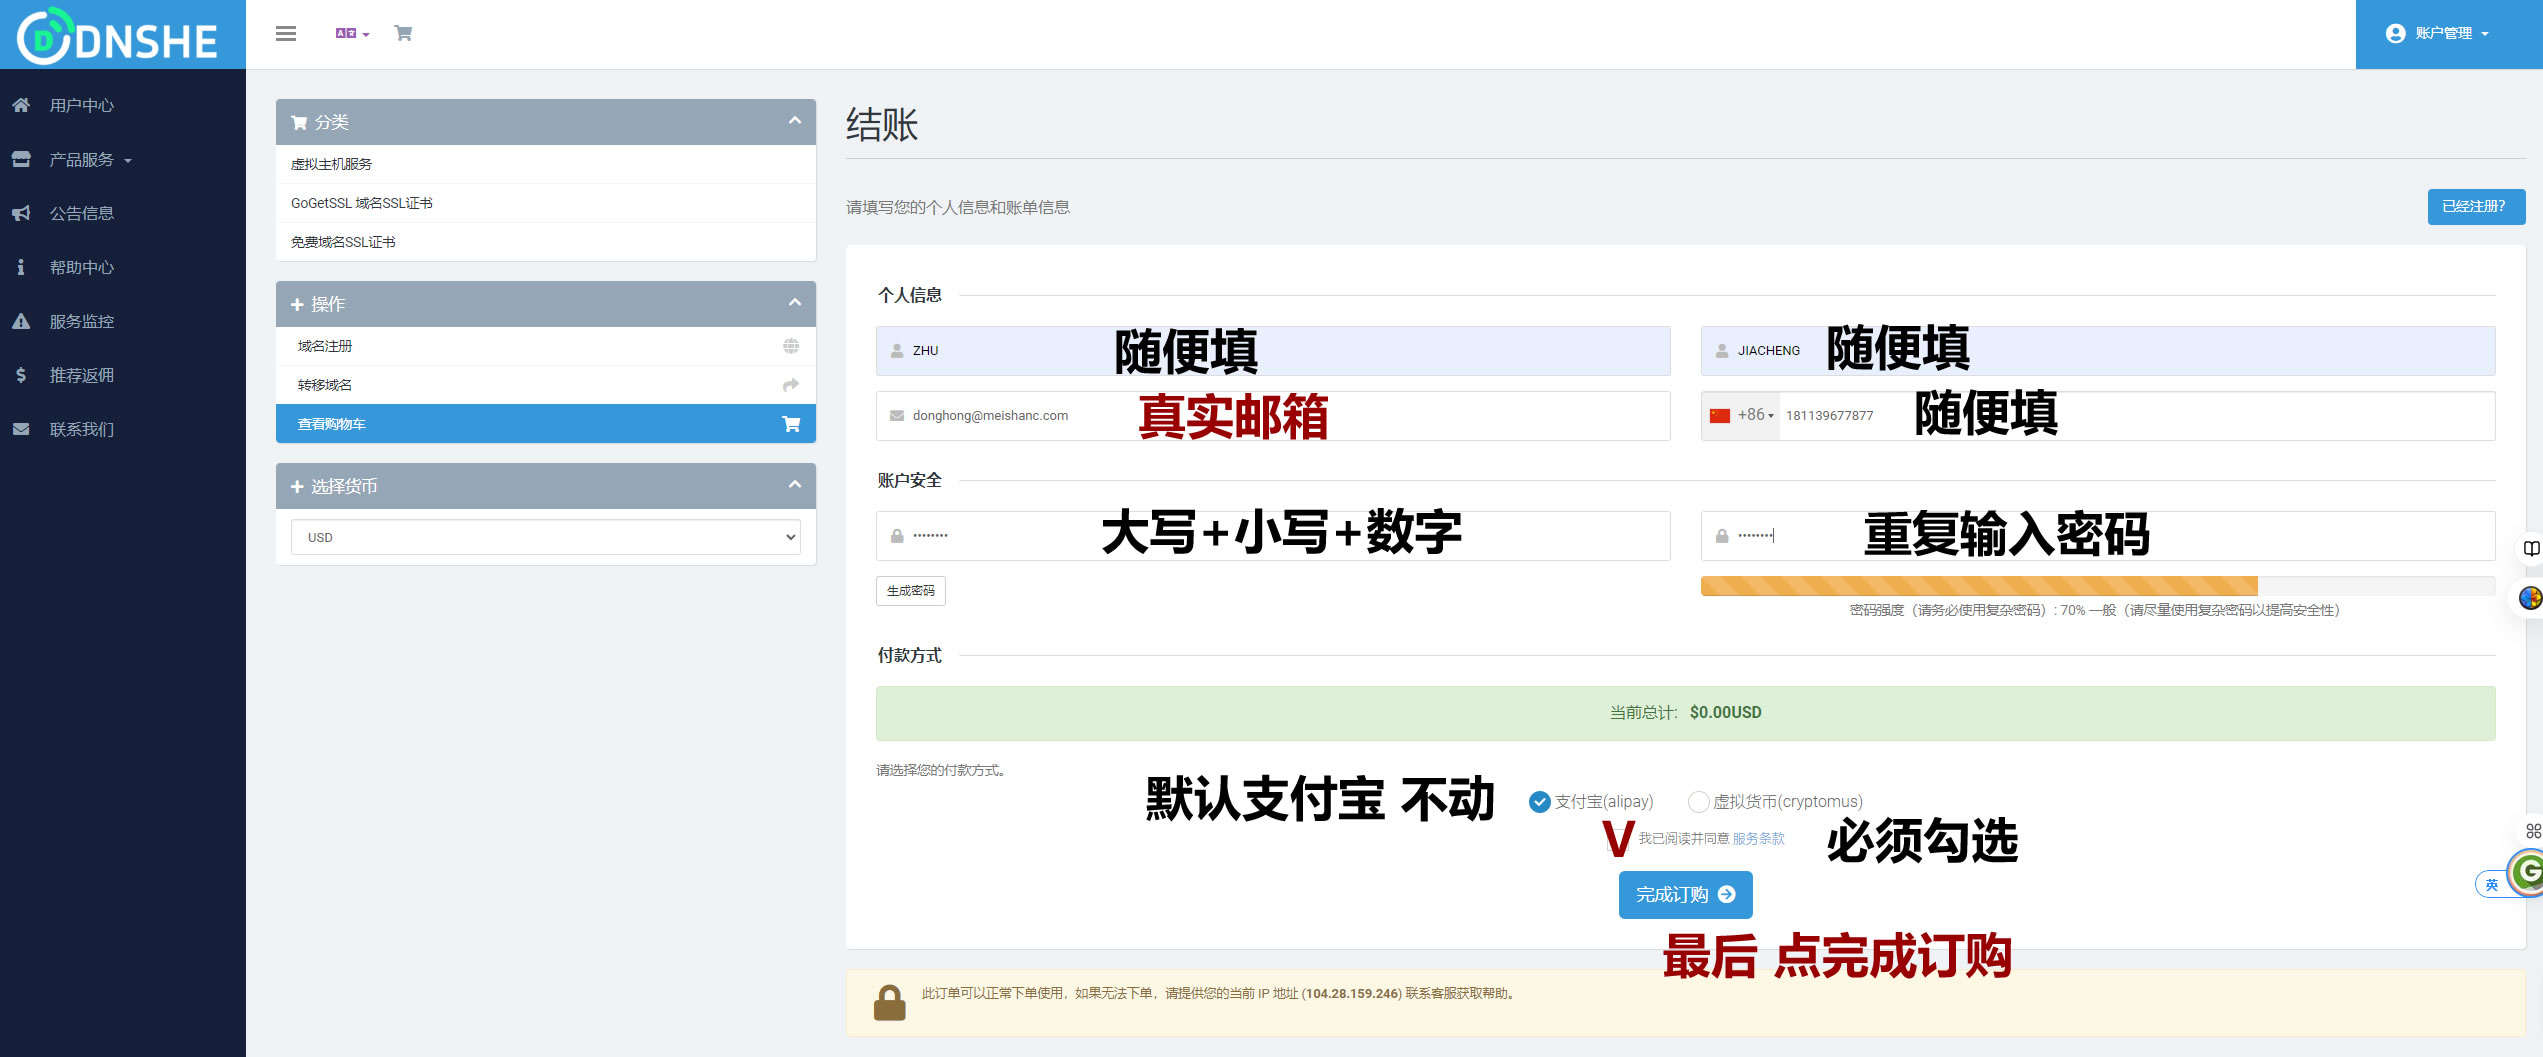This screenshot has height=1057, width=2543.
Task: Open 联系我们 in sidebar
Action: point(82,429)
